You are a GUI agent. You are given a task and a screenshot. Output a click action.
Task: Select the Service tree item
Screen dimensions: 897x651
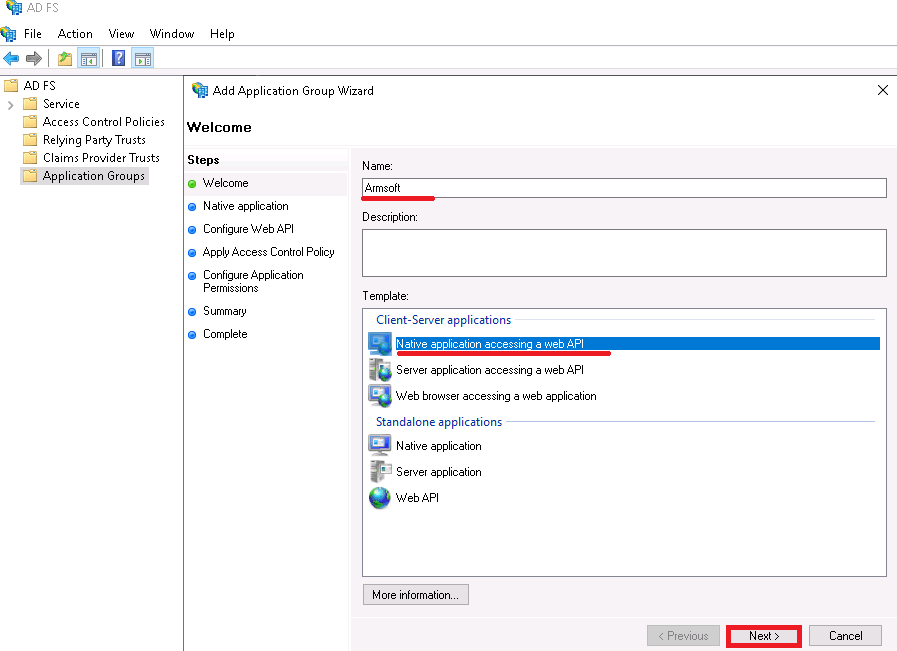(61, 104)
